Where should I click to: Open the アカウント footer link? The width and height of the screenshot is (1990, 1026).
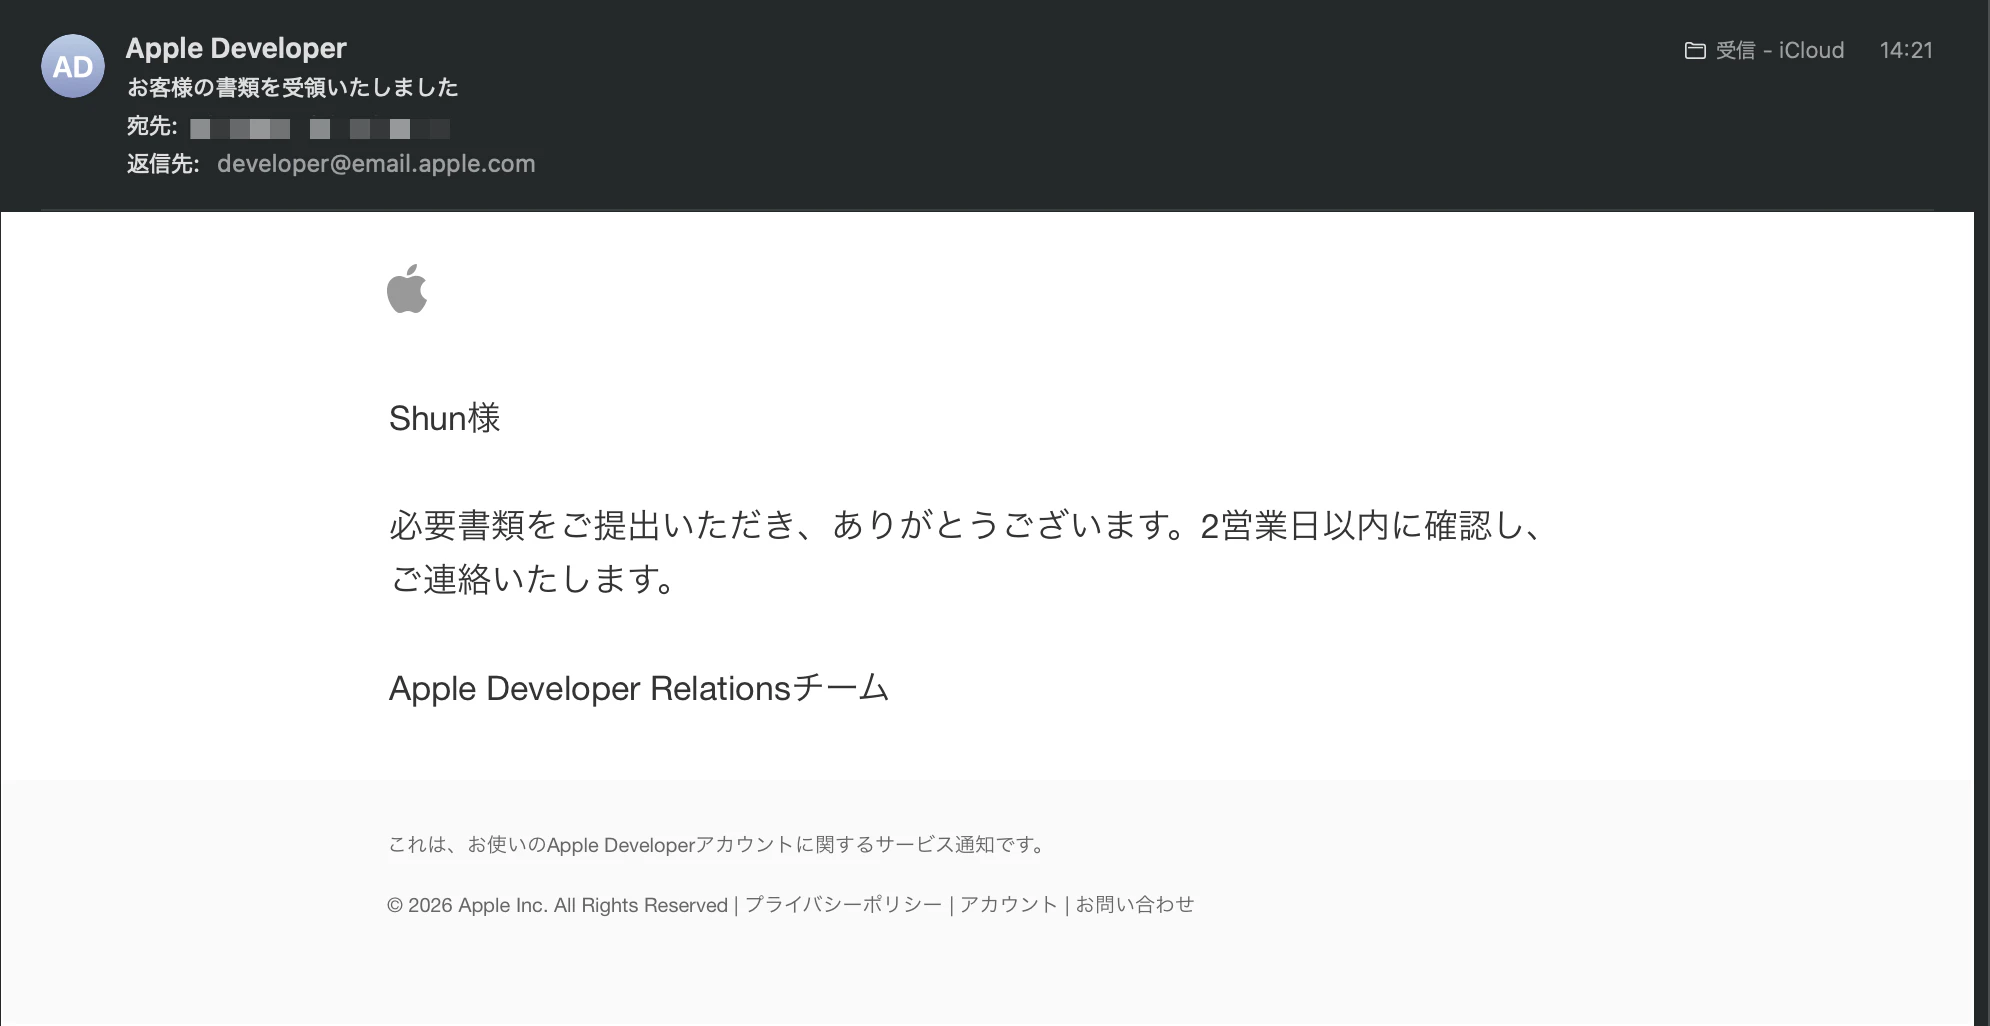pos(1008,905)
